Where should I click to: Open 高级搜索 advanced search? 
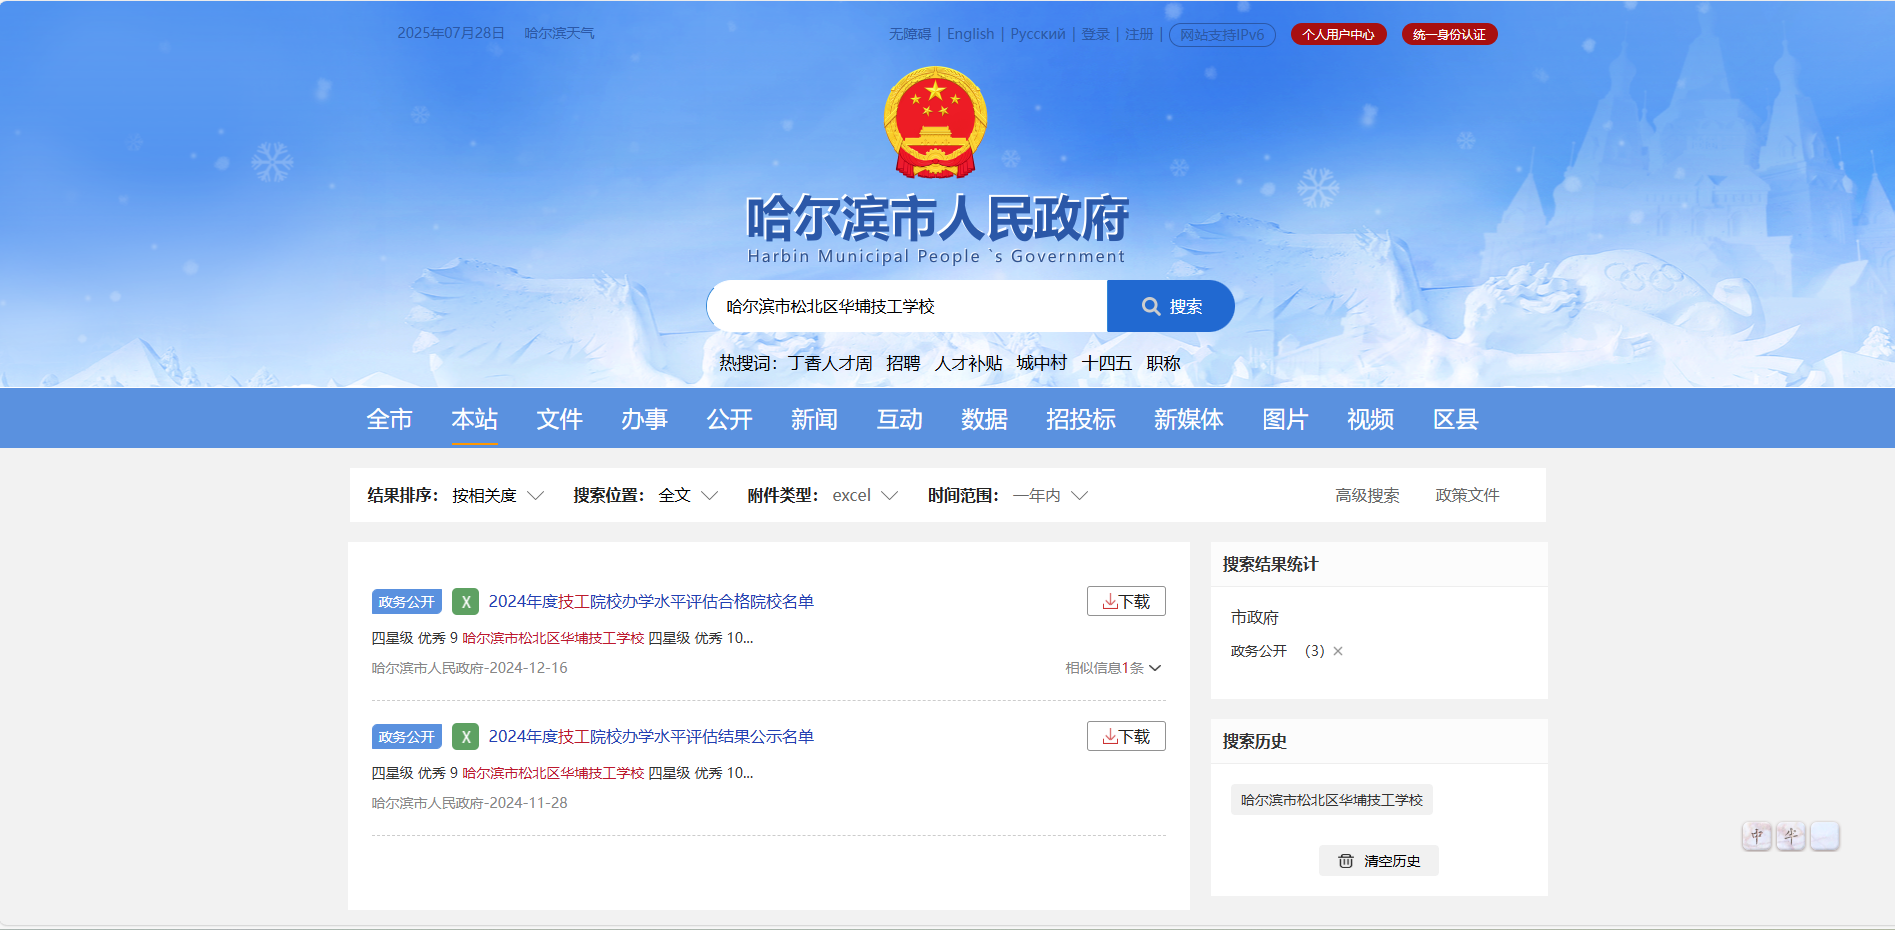[x=1367, y=495]
